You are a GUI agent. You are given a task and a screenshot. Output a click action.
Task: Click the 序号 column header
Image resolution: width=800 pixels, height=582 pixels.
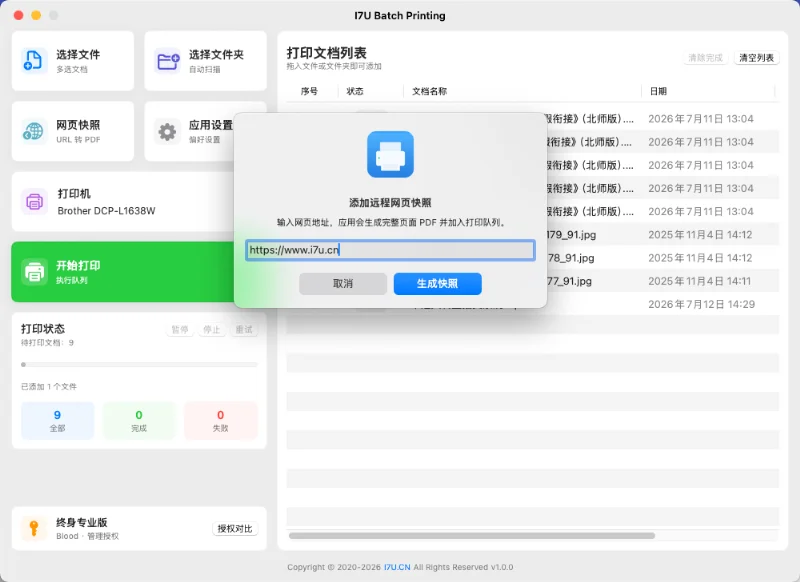309,91
